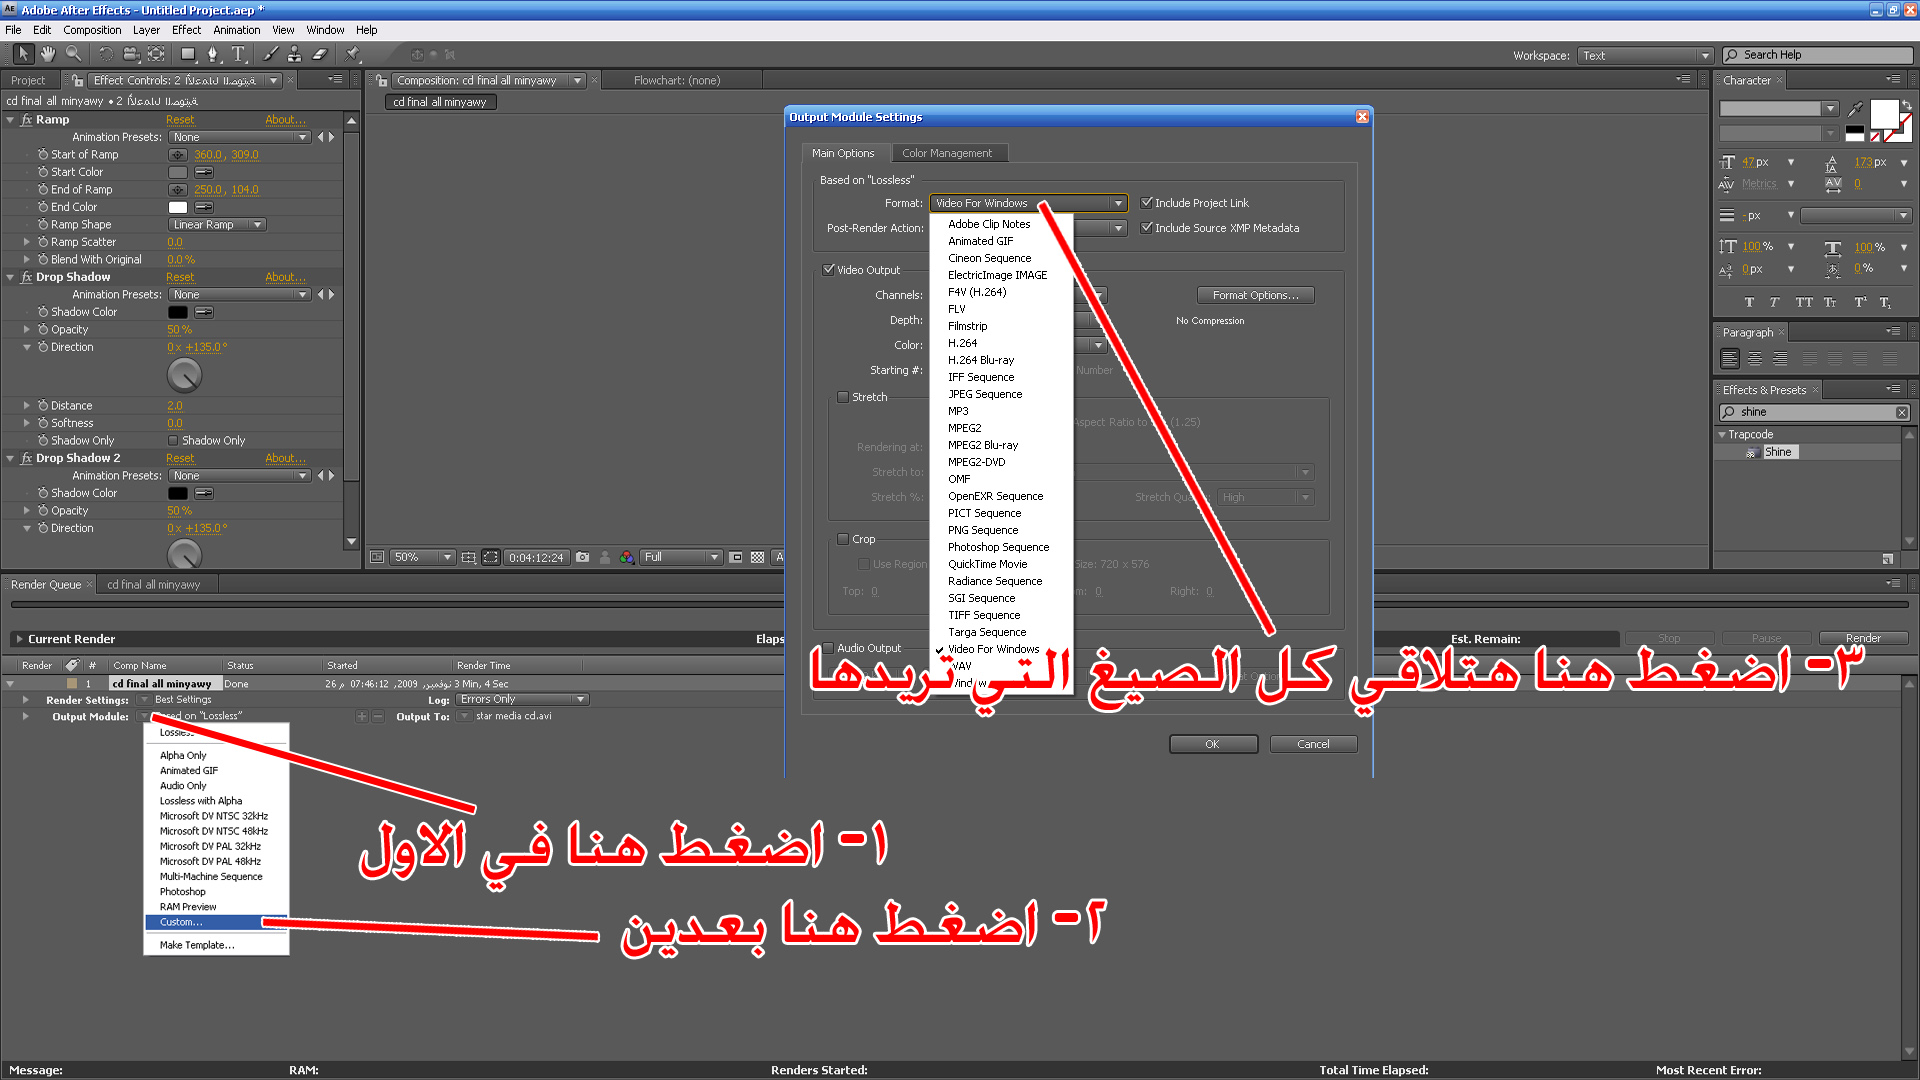Enable the Stretch checkbox
The image size is (1920, 1080).
[x=843, y=396]
